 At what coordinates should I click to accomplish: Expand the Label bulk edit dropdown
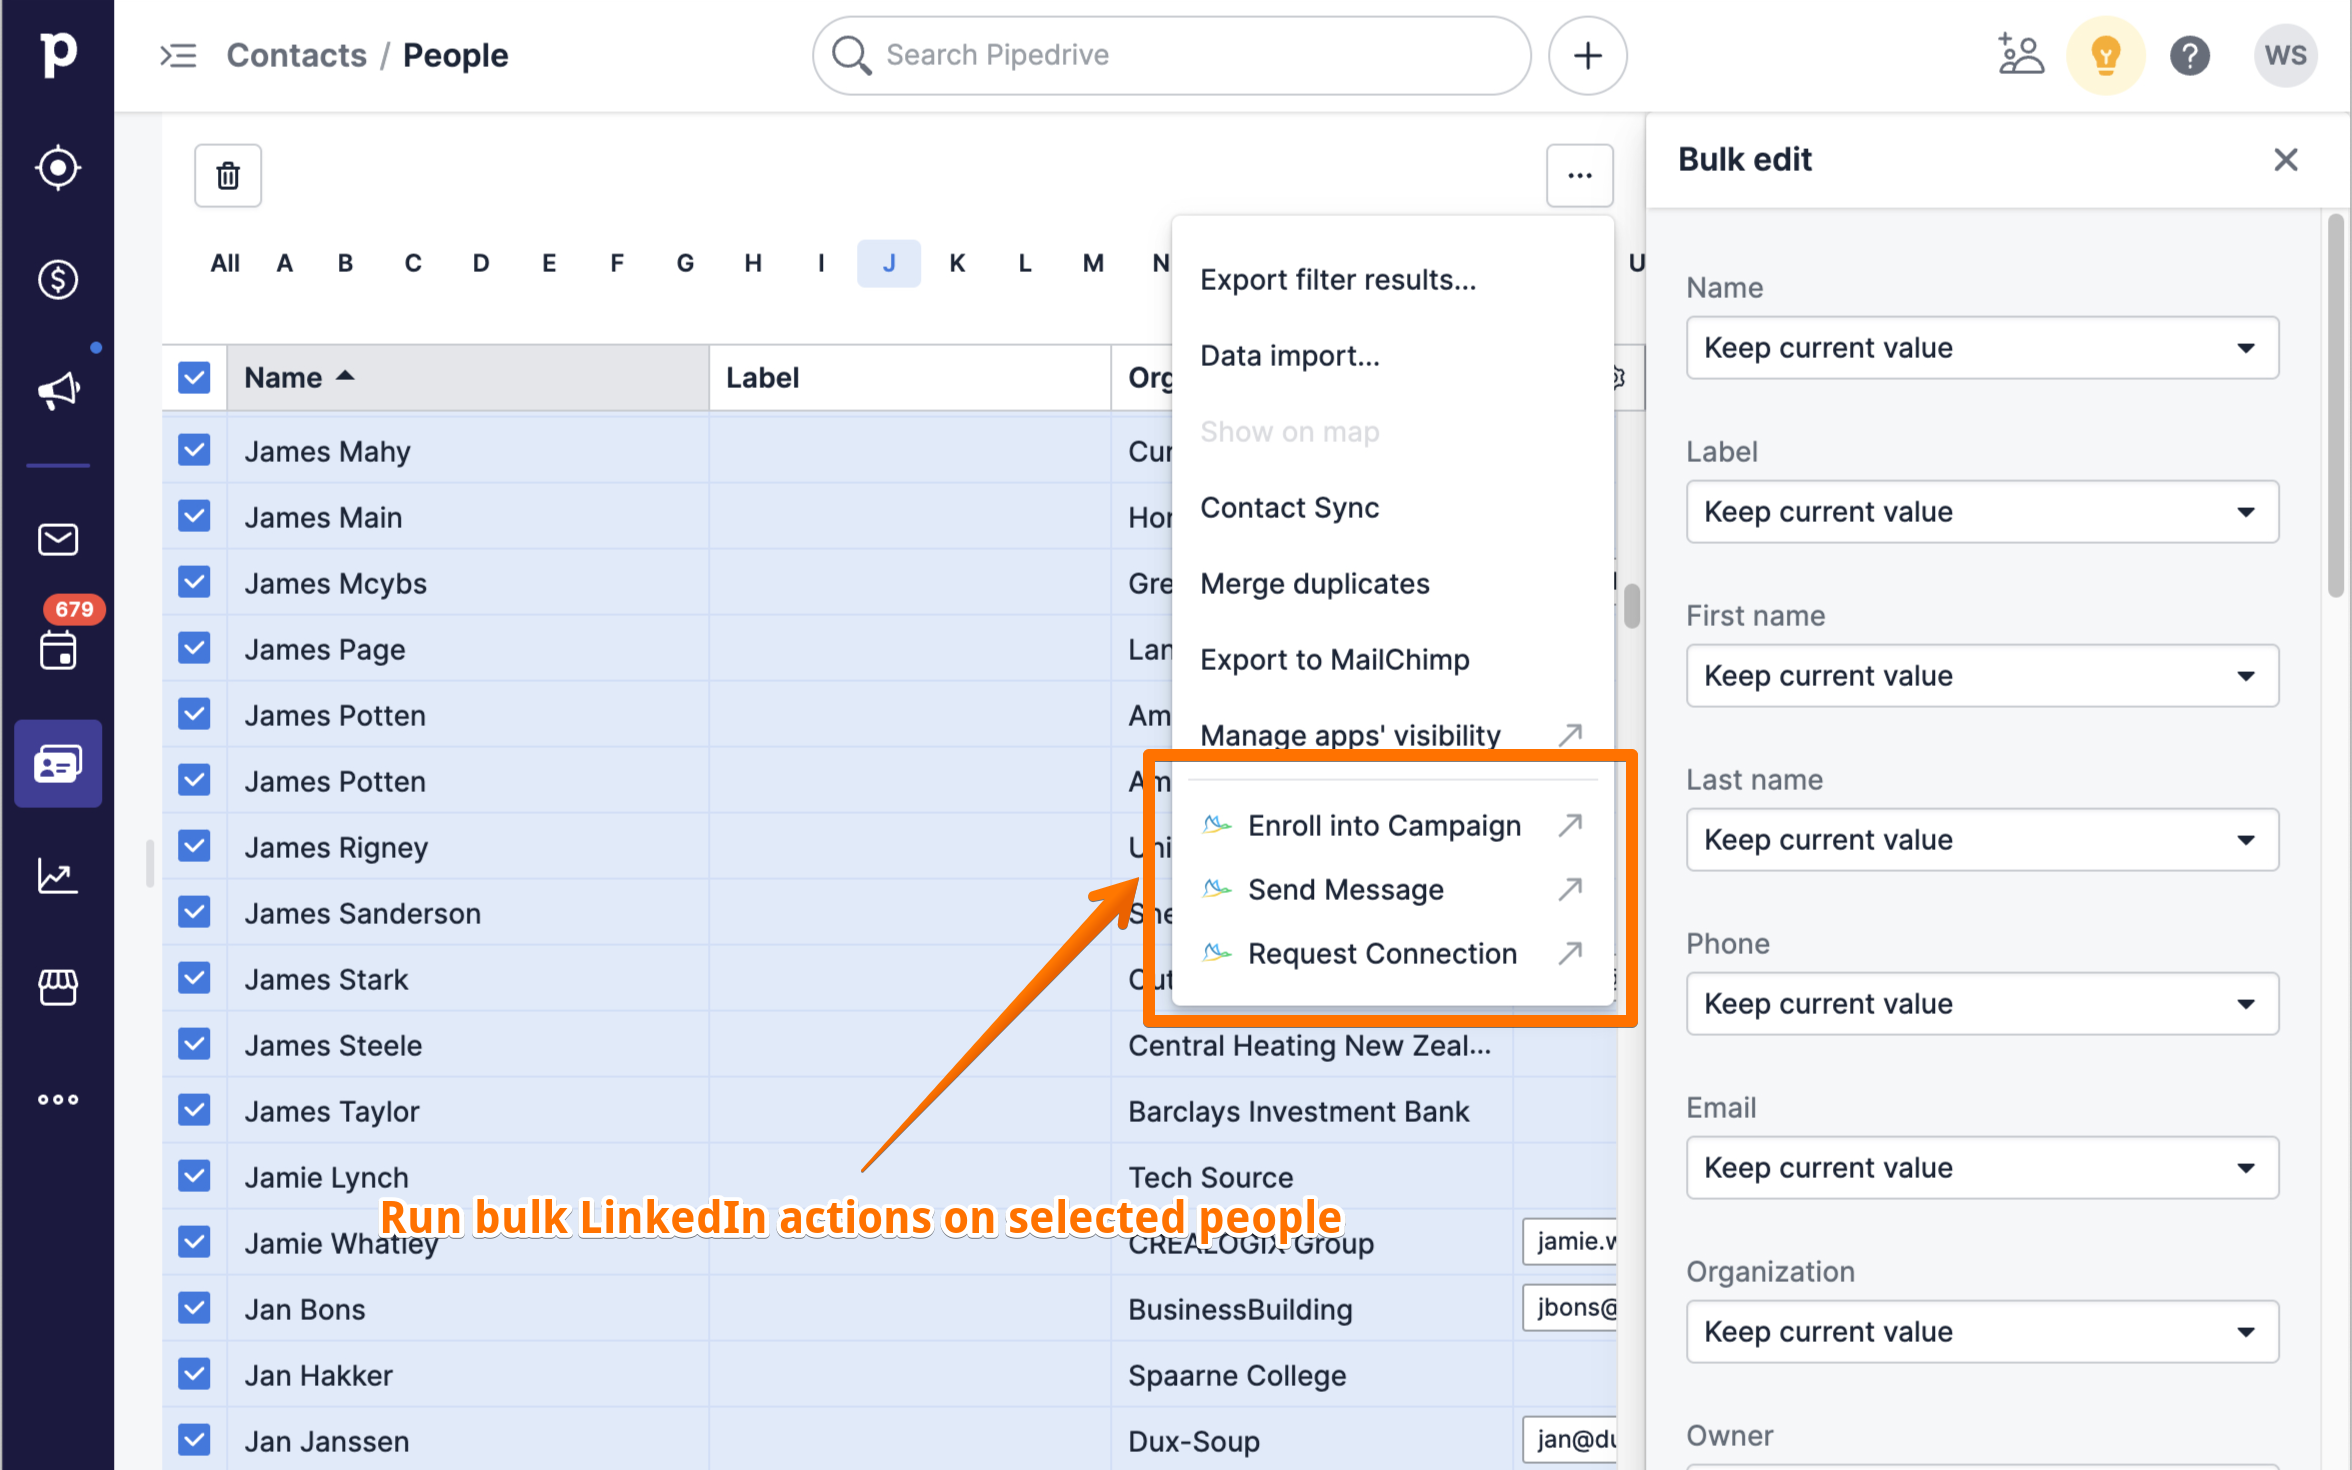click(x=1981, y=512)
